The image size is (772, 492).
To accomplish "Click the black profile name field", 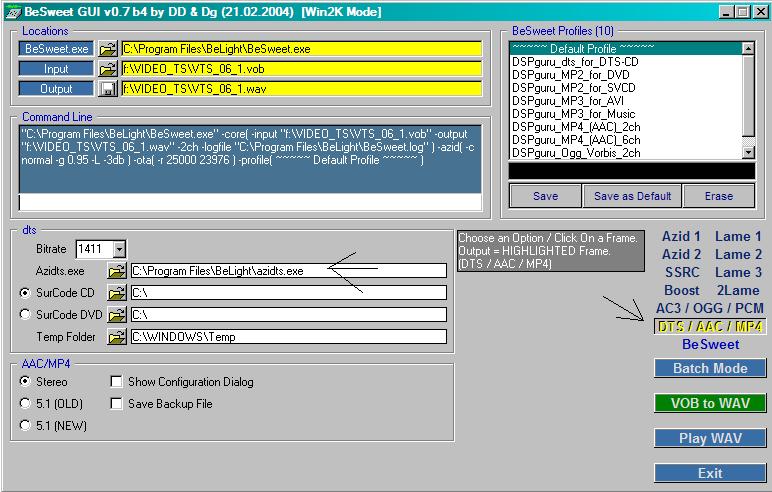I will (632, 171).
